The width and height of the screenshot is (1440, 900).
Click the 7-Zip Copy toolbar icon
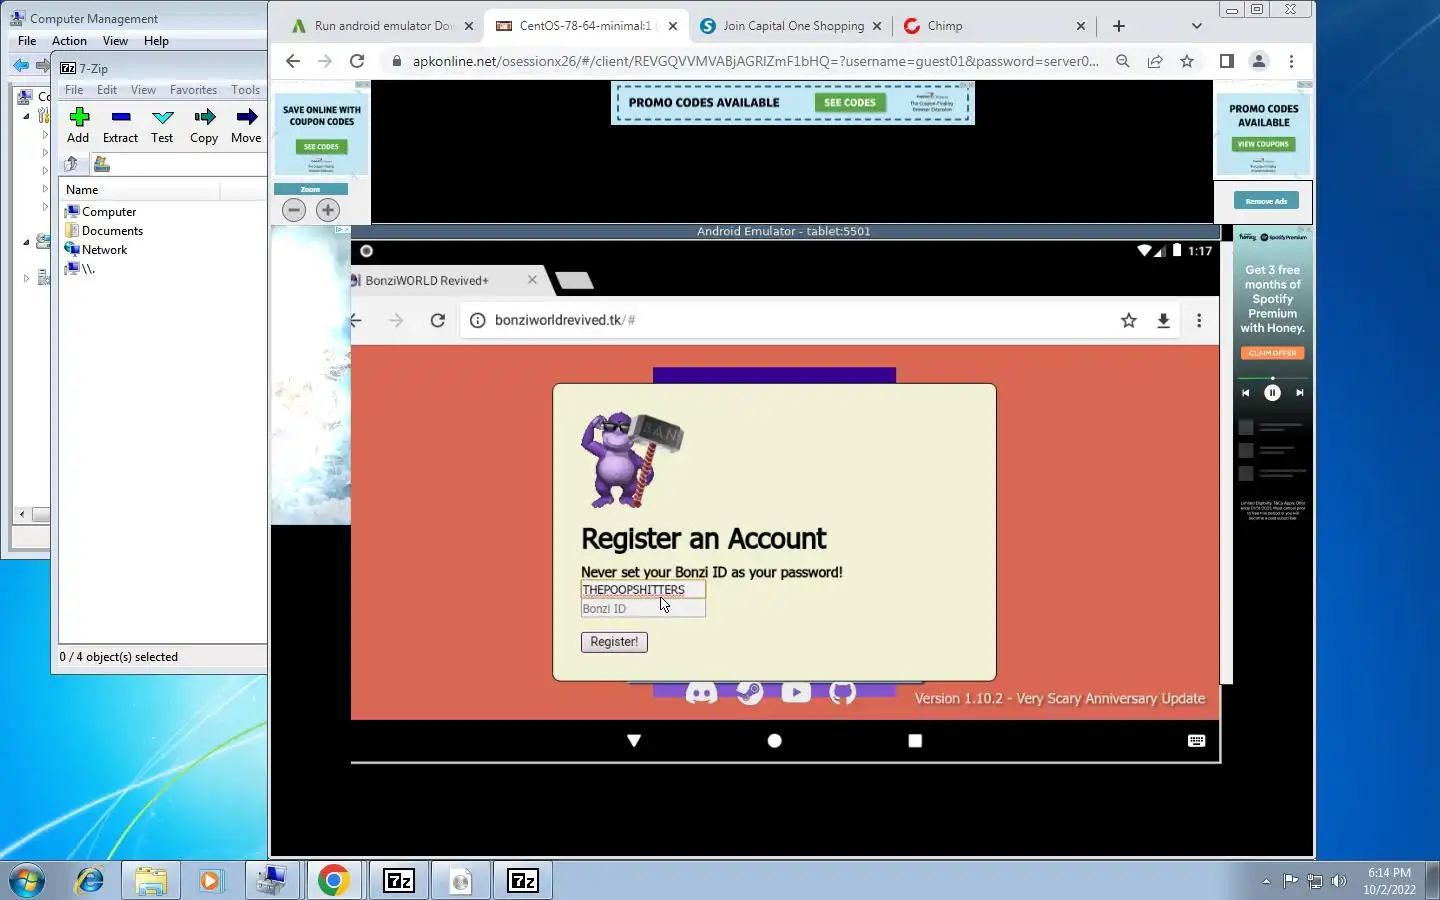click(204, 118)
